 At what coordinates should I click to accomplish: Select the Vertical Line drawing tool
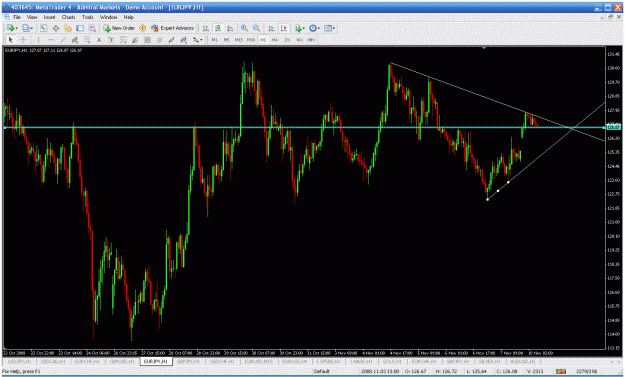pyautogui.click(x=38, y=40)
